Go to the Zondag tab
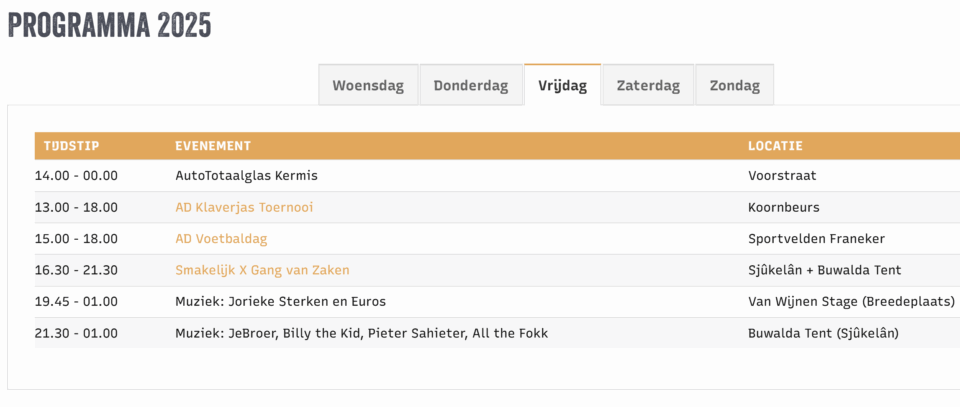Screen dimensions: 960x407 (734, 85)
